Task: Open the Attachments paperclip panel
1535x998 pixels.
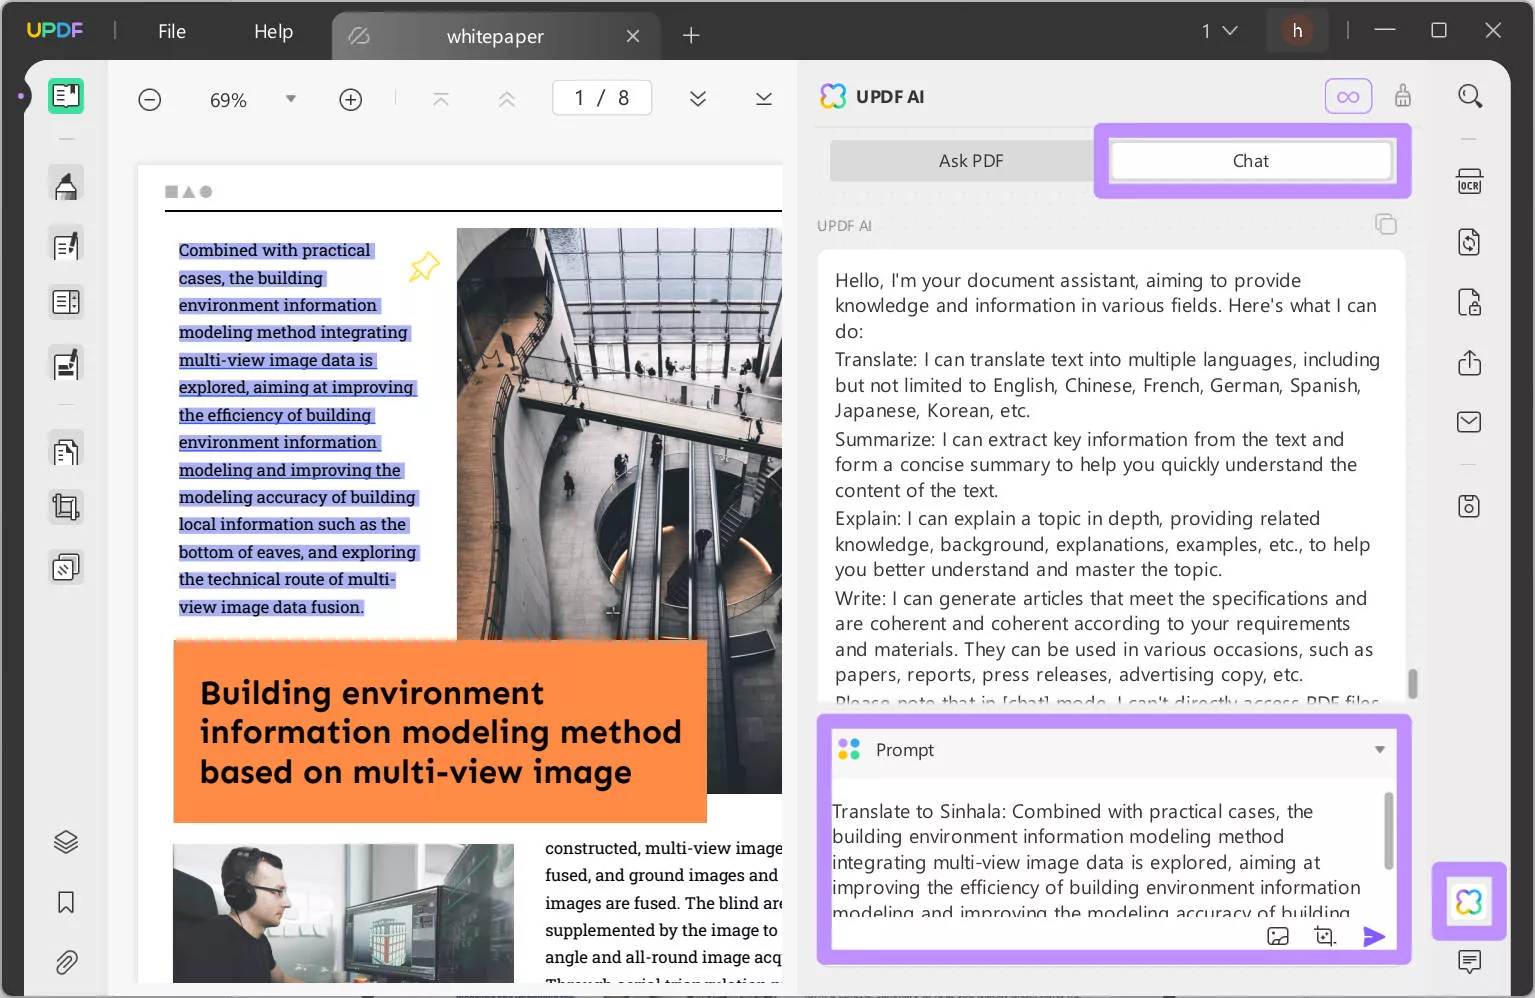Action: 66,962
